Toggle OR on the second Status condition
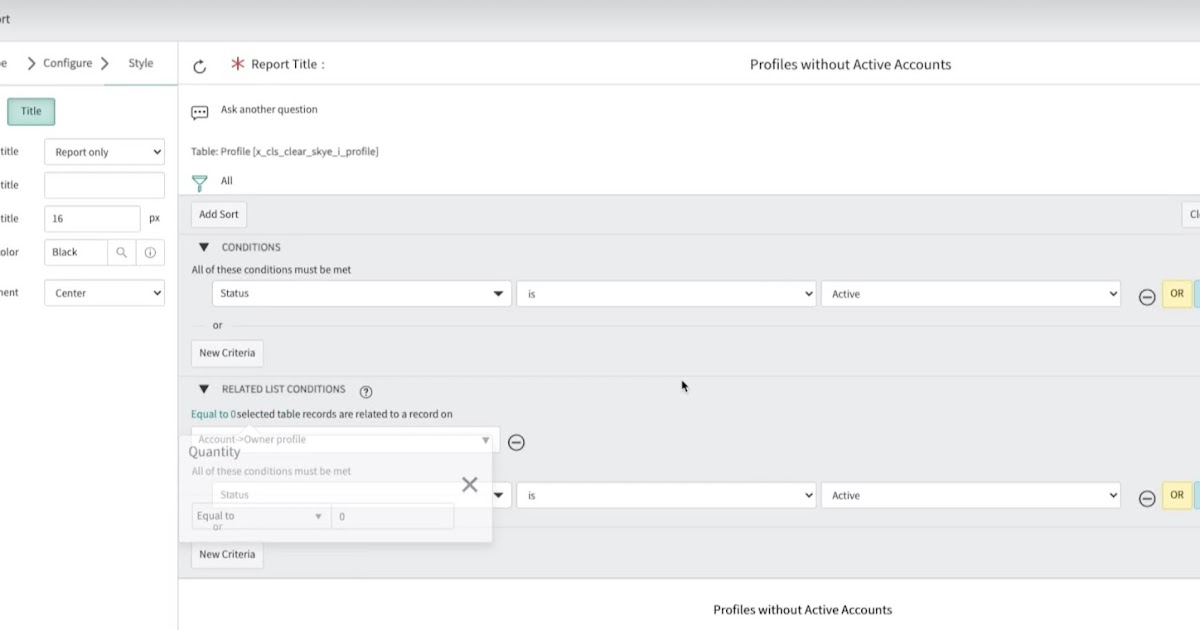This screenshot has width=1200, height=630. 1177,495
